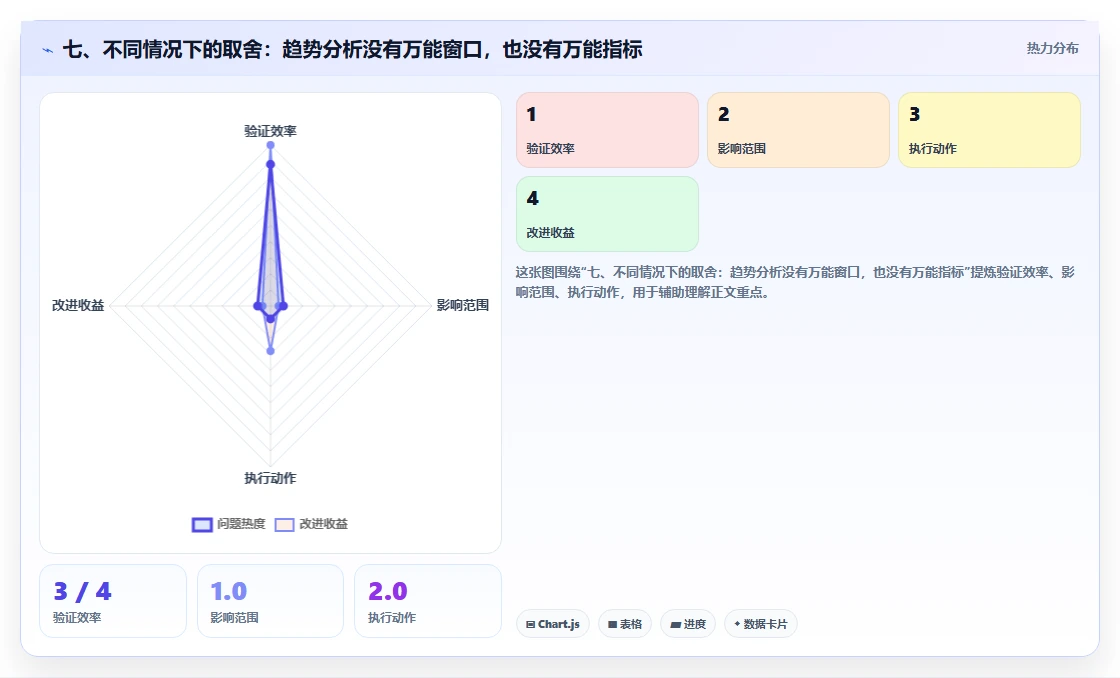Viewport: 1120px width, 678px height.
Task: Click the description paragraph starting 这张图围绕
Action: click(x=795, y=282)
